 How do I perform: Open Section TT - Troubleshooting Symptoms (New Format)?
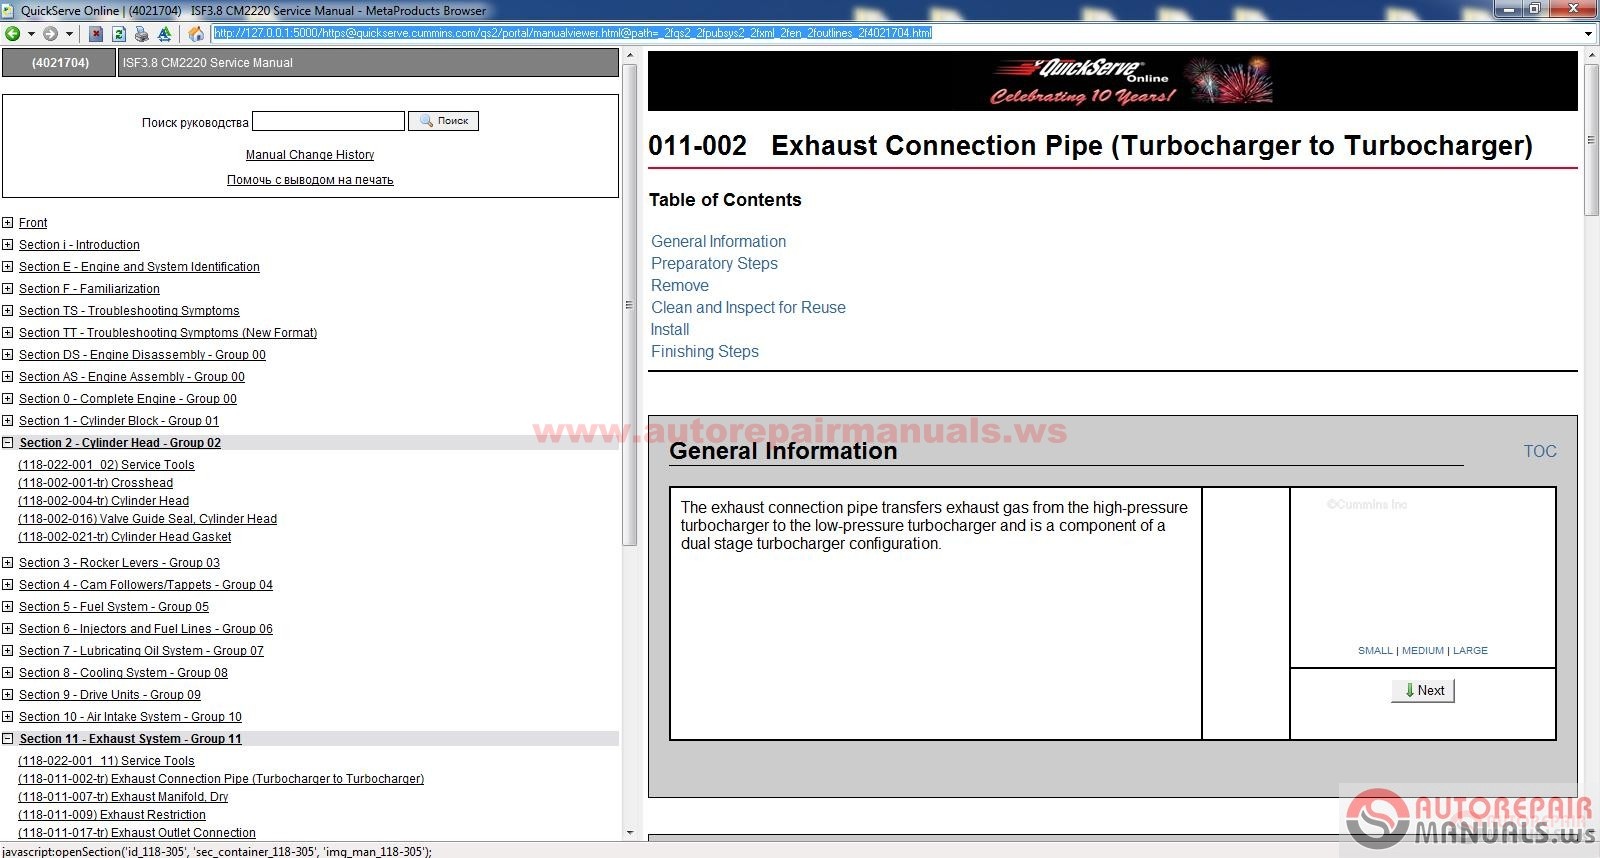[x=168, y=333]
